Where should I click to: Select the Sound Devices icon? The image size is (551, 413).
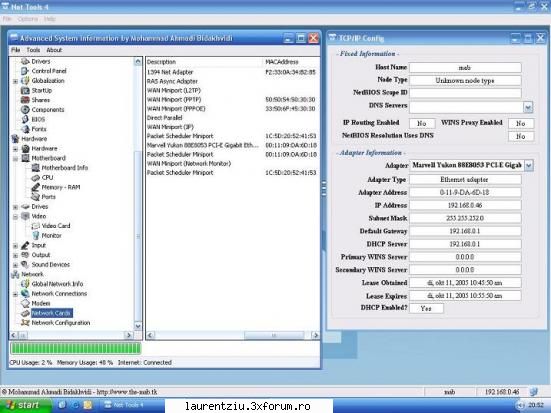point(25,264)
